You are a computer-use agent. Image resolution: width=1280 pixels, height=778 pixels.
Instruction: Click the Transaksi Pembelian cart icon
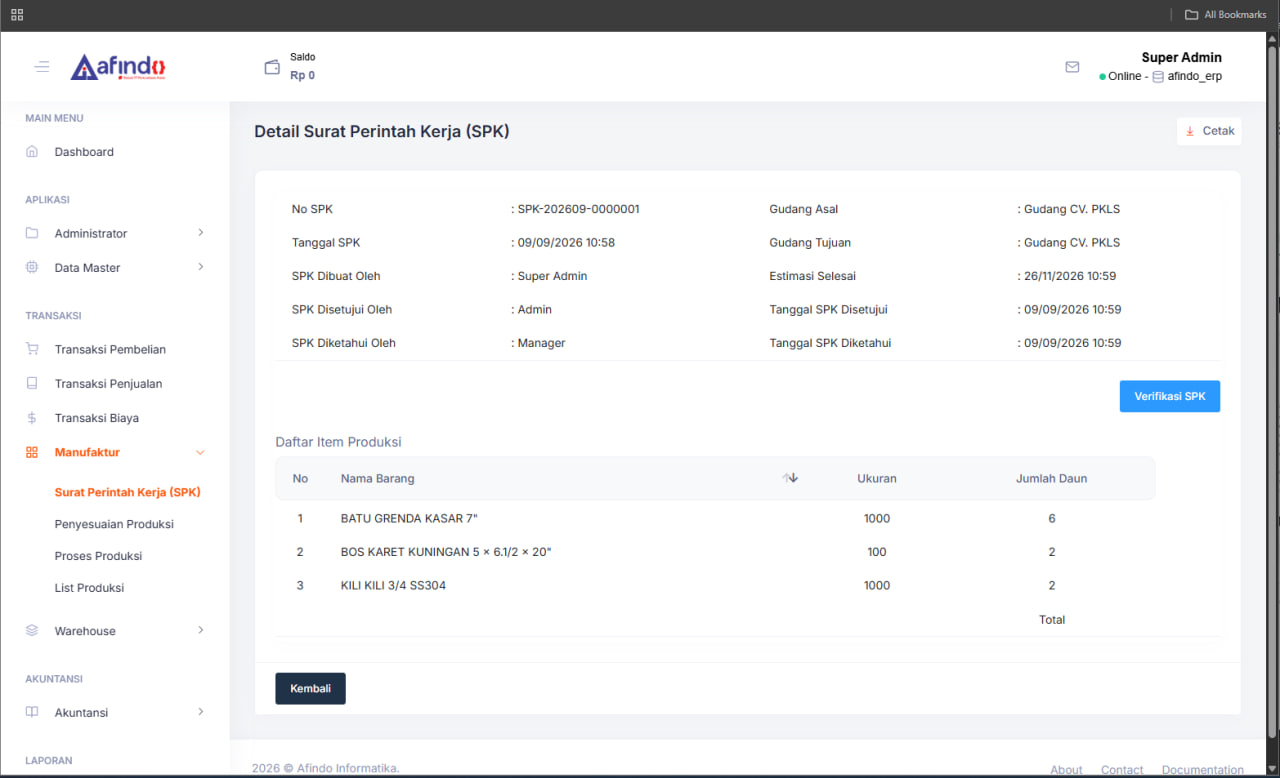(x=32, y=349)
